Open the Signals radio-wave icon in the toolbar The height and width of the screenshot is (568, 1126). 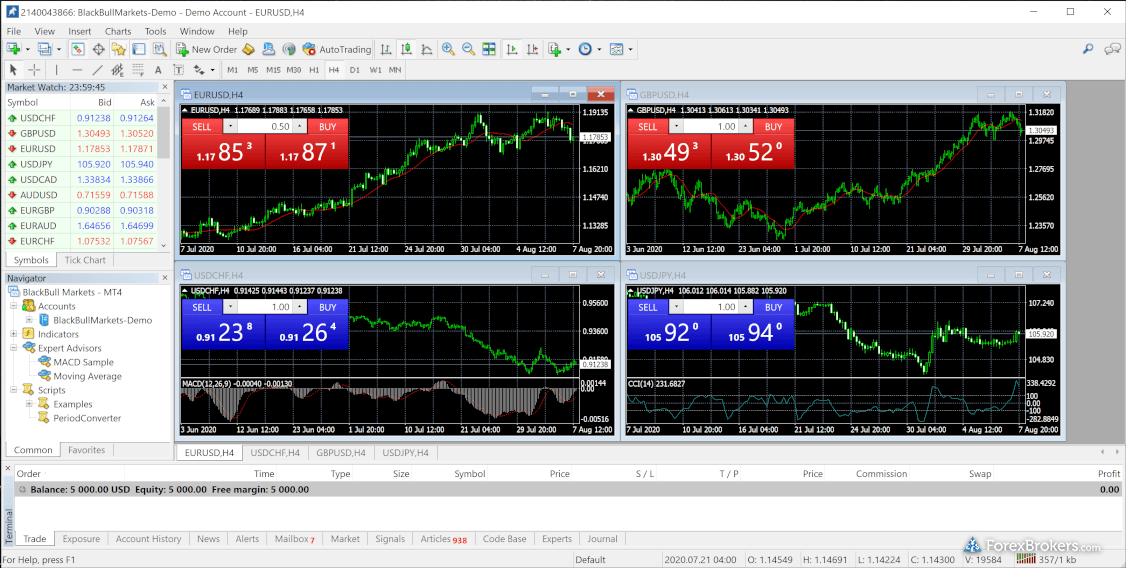pos(289,49)
